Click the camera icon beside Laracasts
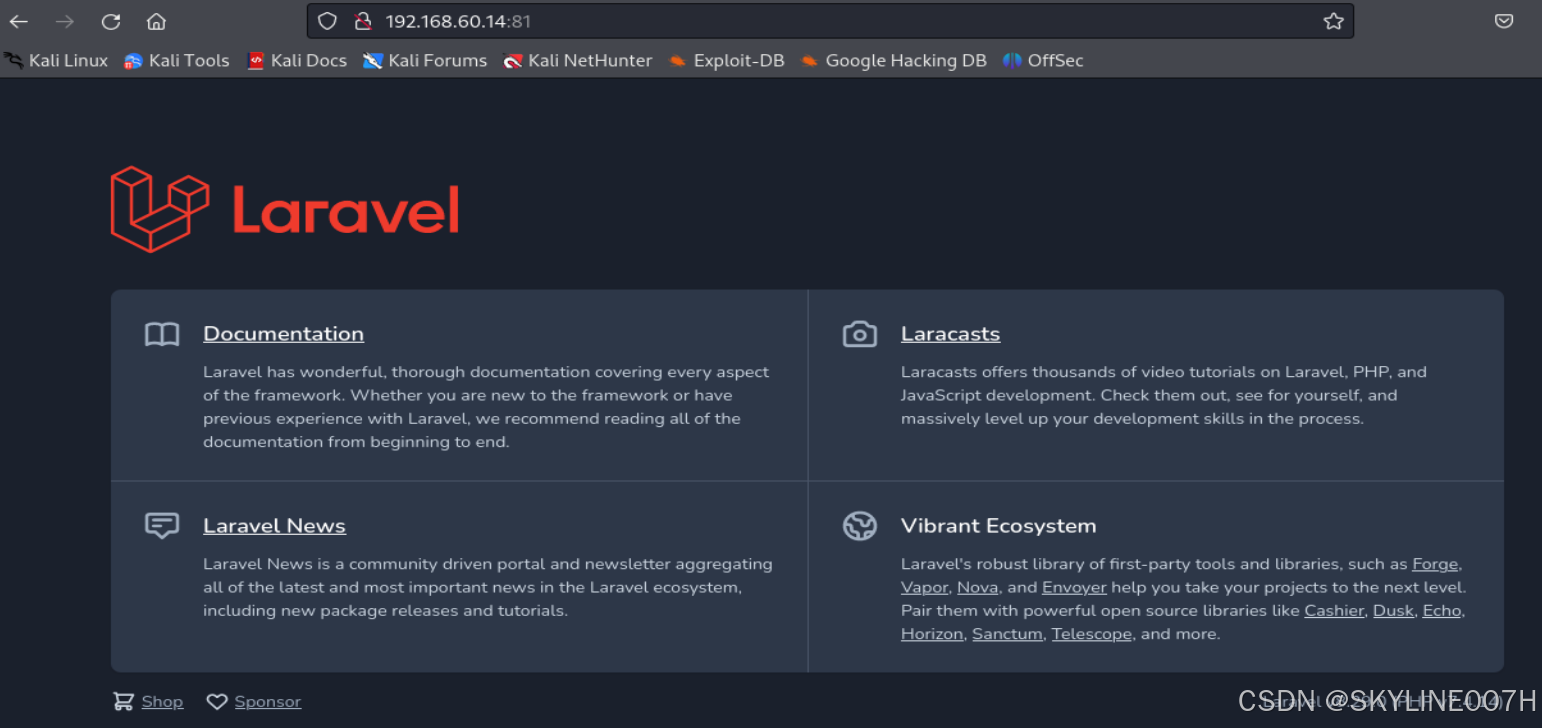The width and height of the screenshot is (1542, 728). tap(860, 334)
